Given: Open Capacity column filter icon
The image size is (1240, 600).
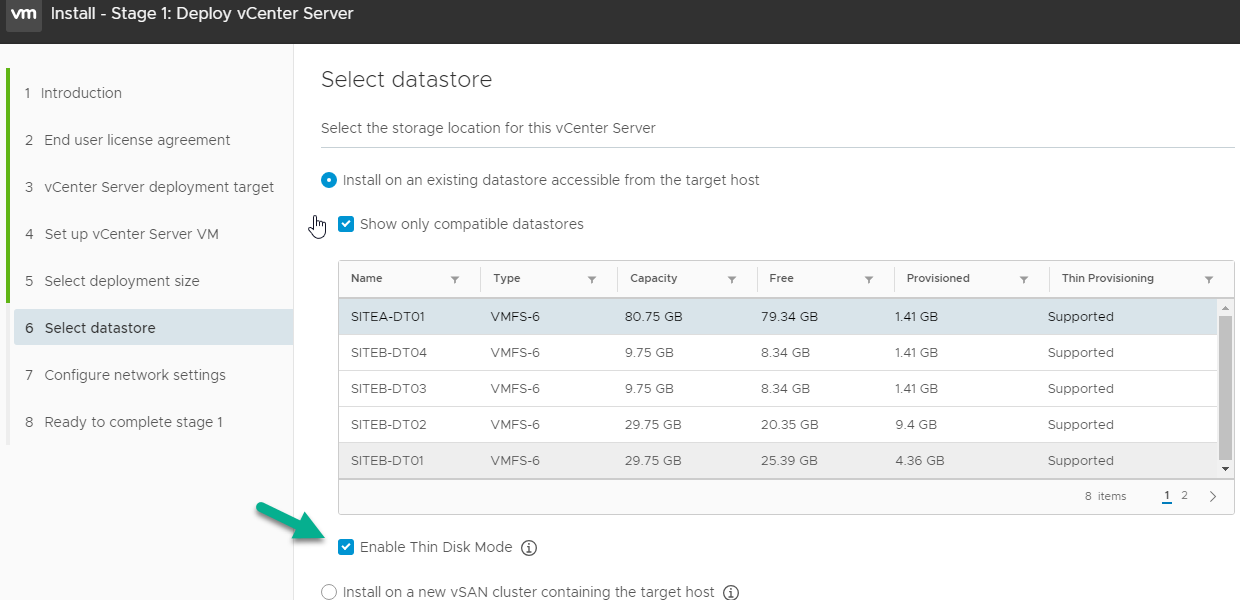Looking at the screenshot, I should pos(732,280).
